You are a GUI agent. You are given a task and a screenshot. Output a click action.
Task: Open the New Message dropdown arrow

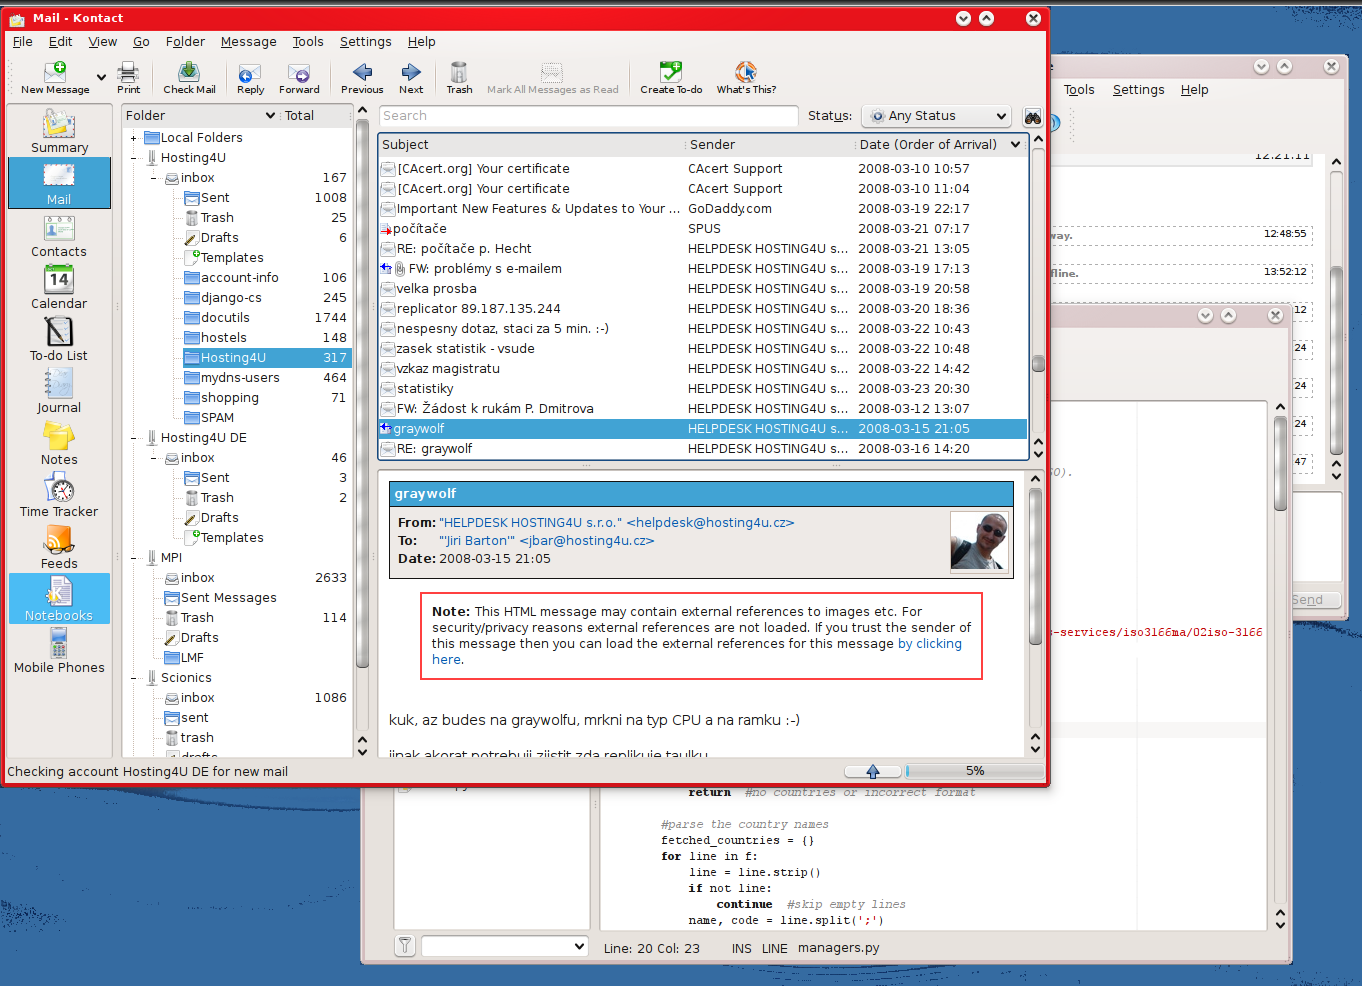click(101, 77)
